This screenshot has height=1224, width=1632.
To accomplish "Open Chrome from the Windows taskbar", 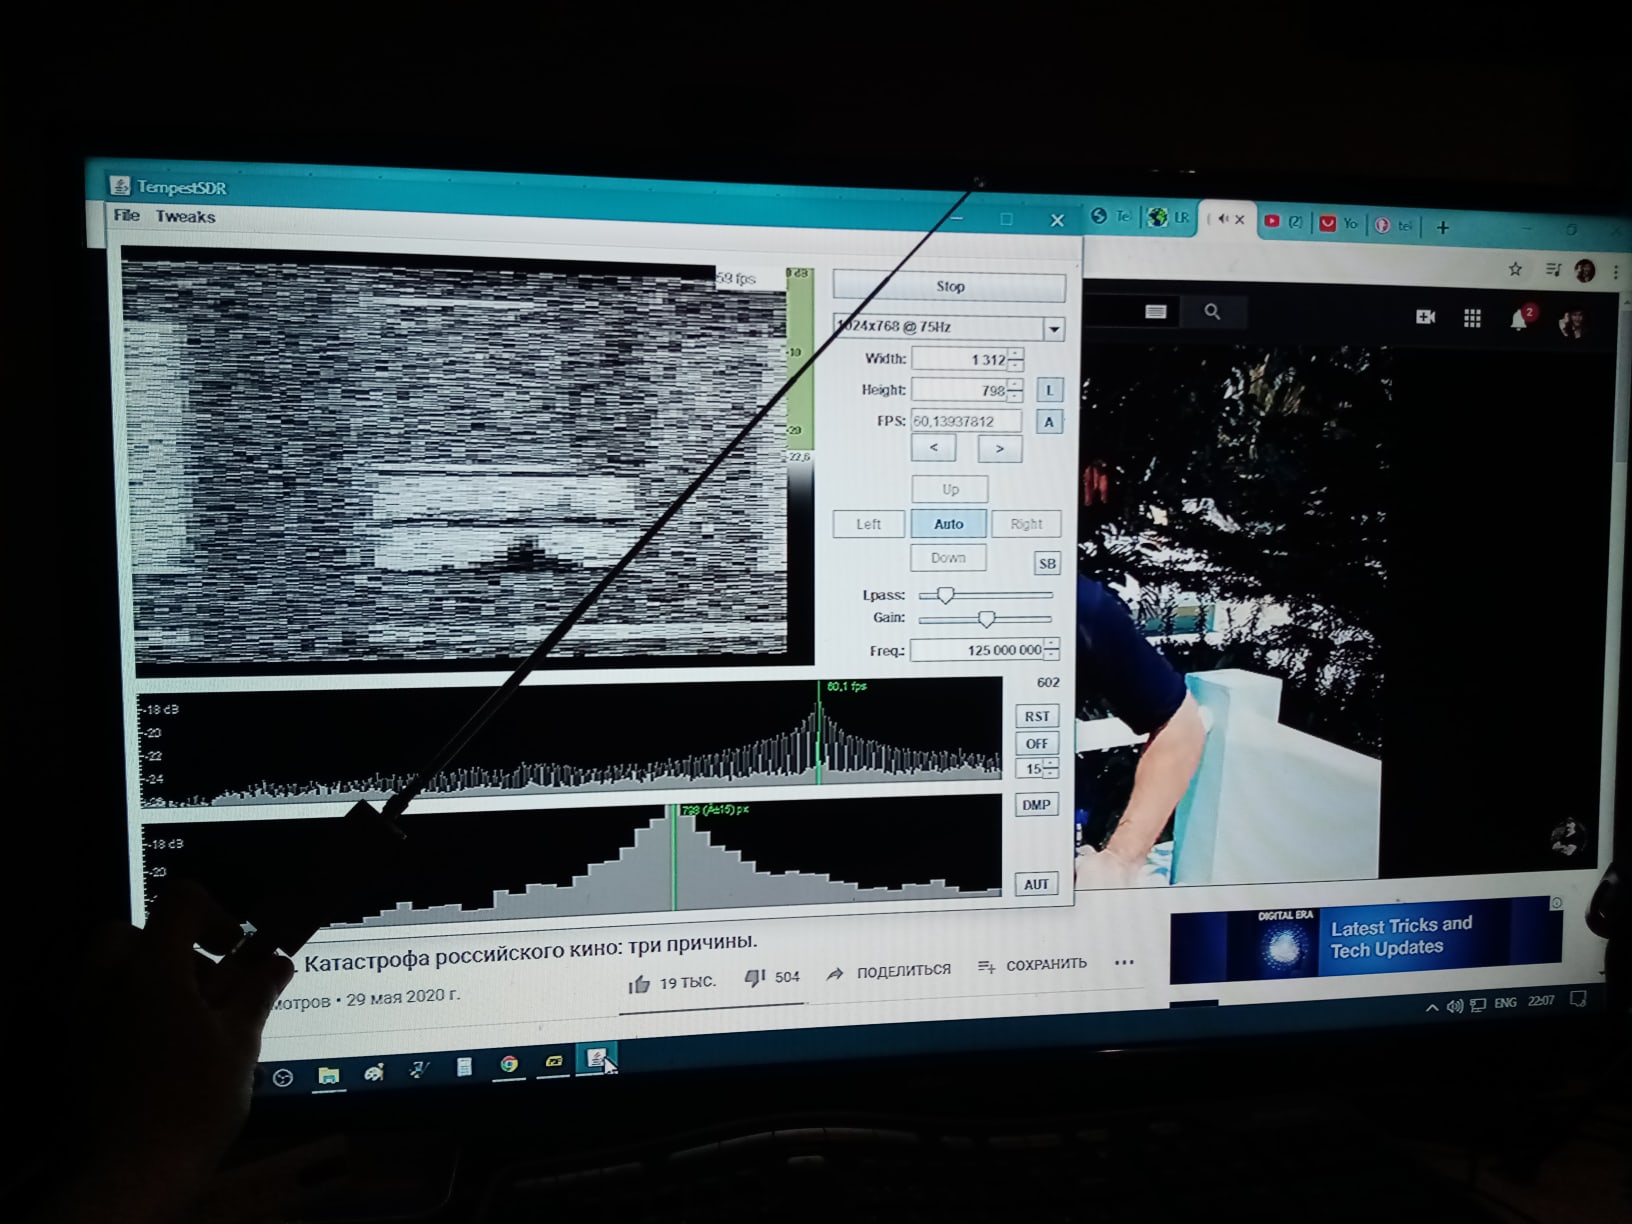I will [x=509, y=1064].
